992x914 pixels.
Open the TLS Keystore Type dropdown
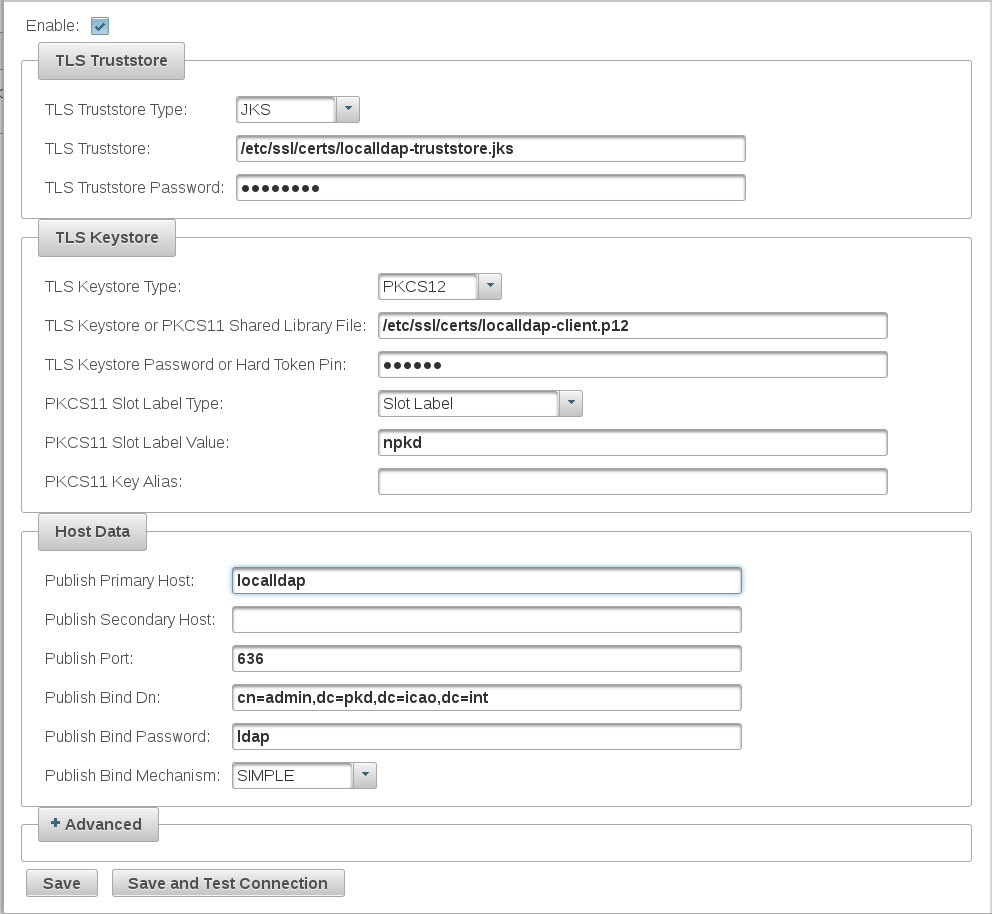click(489, 287)
